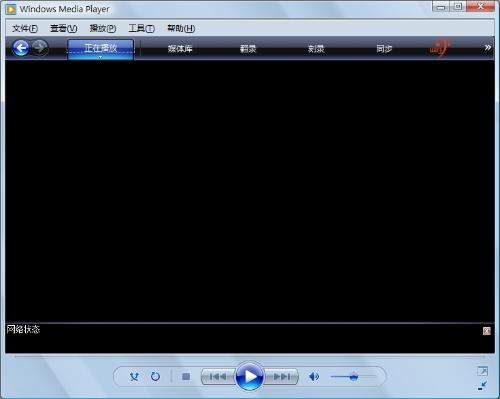Adjust the volume slider
500x399 pixels.
point(353,377)
